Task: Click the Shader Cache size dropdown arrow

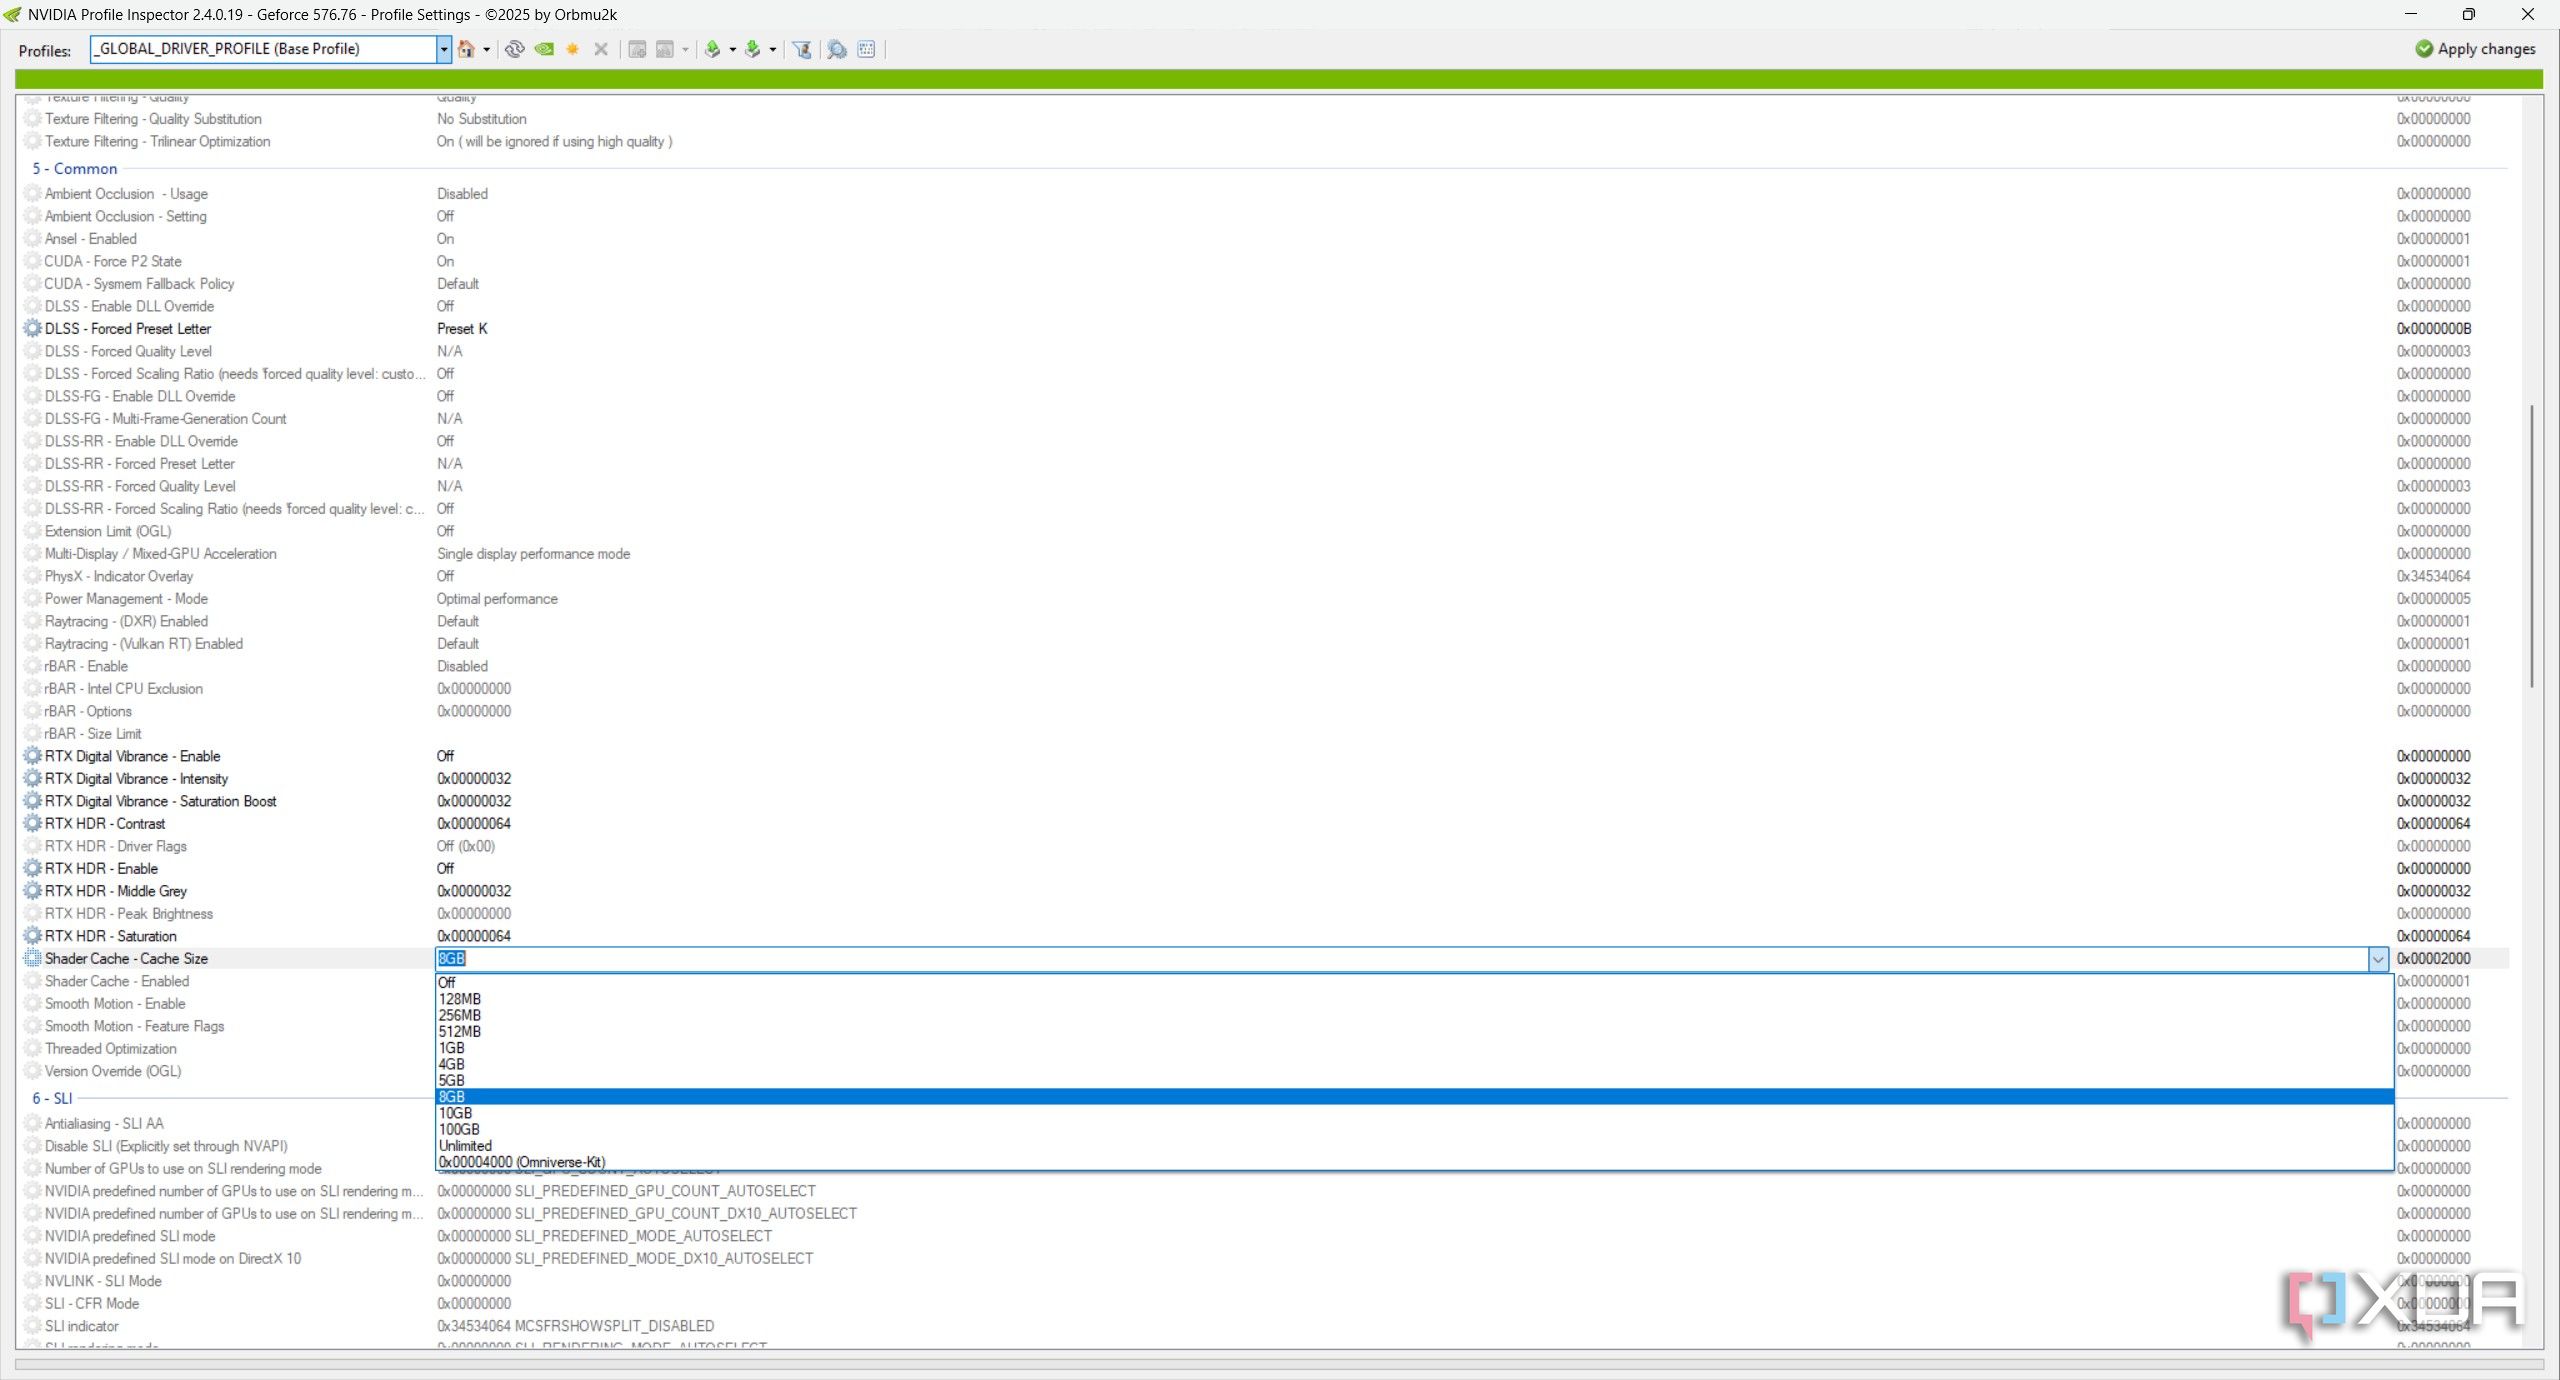Action: coord(2378,959)
